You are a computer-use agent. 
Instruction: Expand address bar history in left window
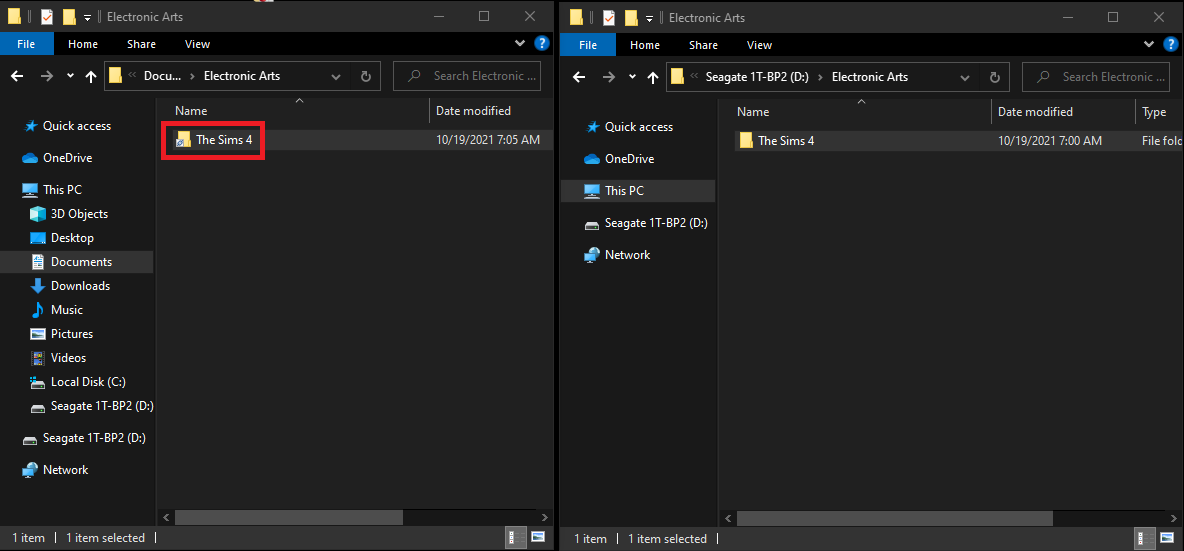point(336,76)
